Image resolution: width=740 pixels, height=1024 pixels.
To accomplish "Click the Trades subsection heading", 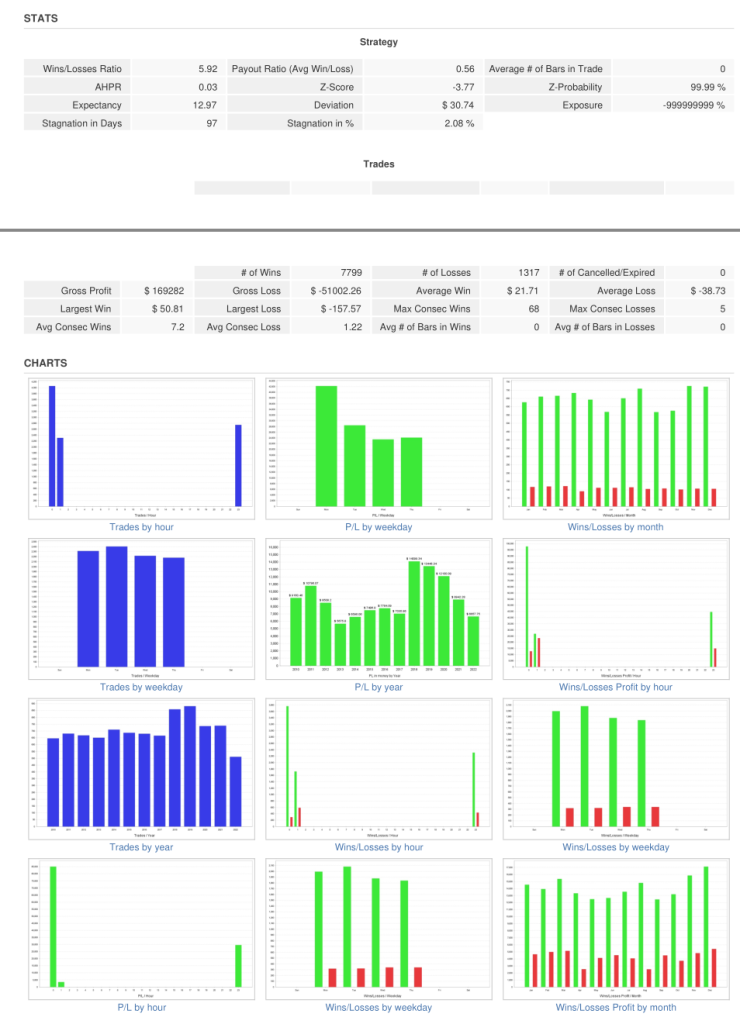I will [x=379, y=164].
